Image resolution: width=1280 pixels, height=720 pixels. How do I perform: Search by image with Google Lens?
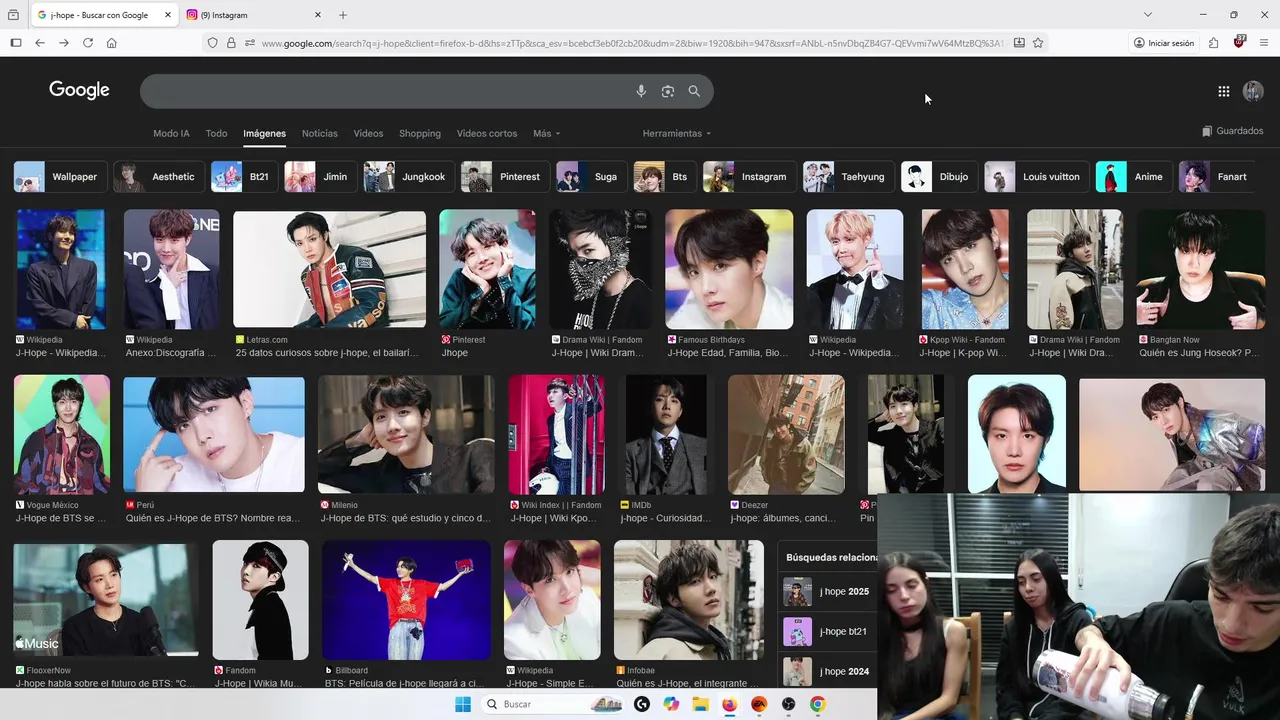click(x=668, y=91)
